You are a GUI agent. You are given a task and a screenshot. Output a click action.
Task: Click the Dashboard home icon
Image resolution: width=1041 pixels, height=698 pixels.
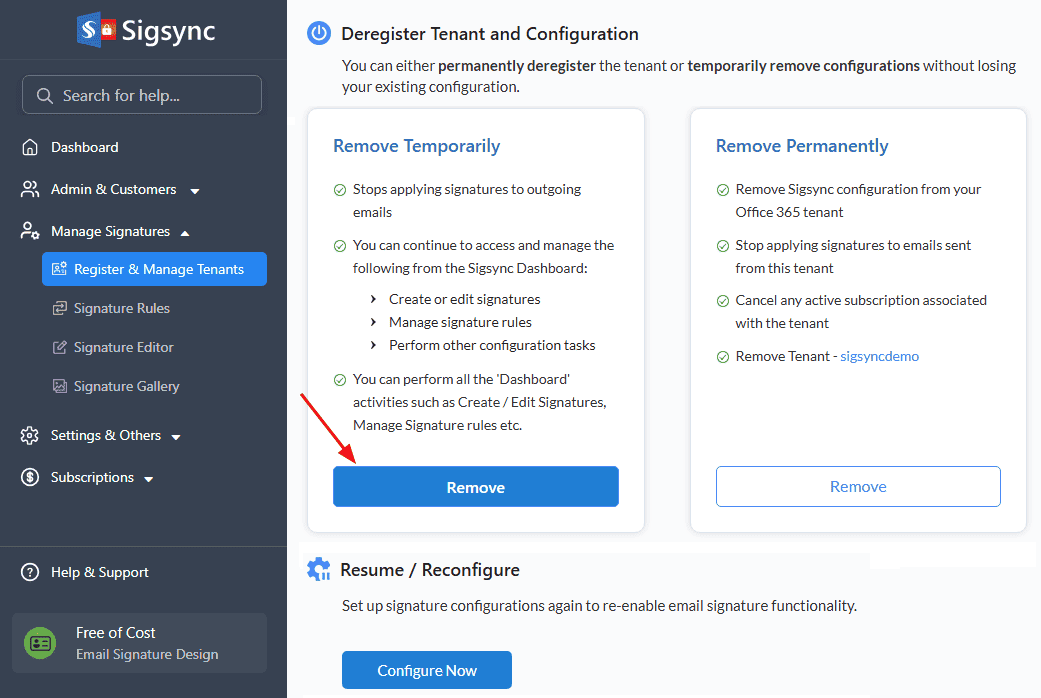coord(31,147)
